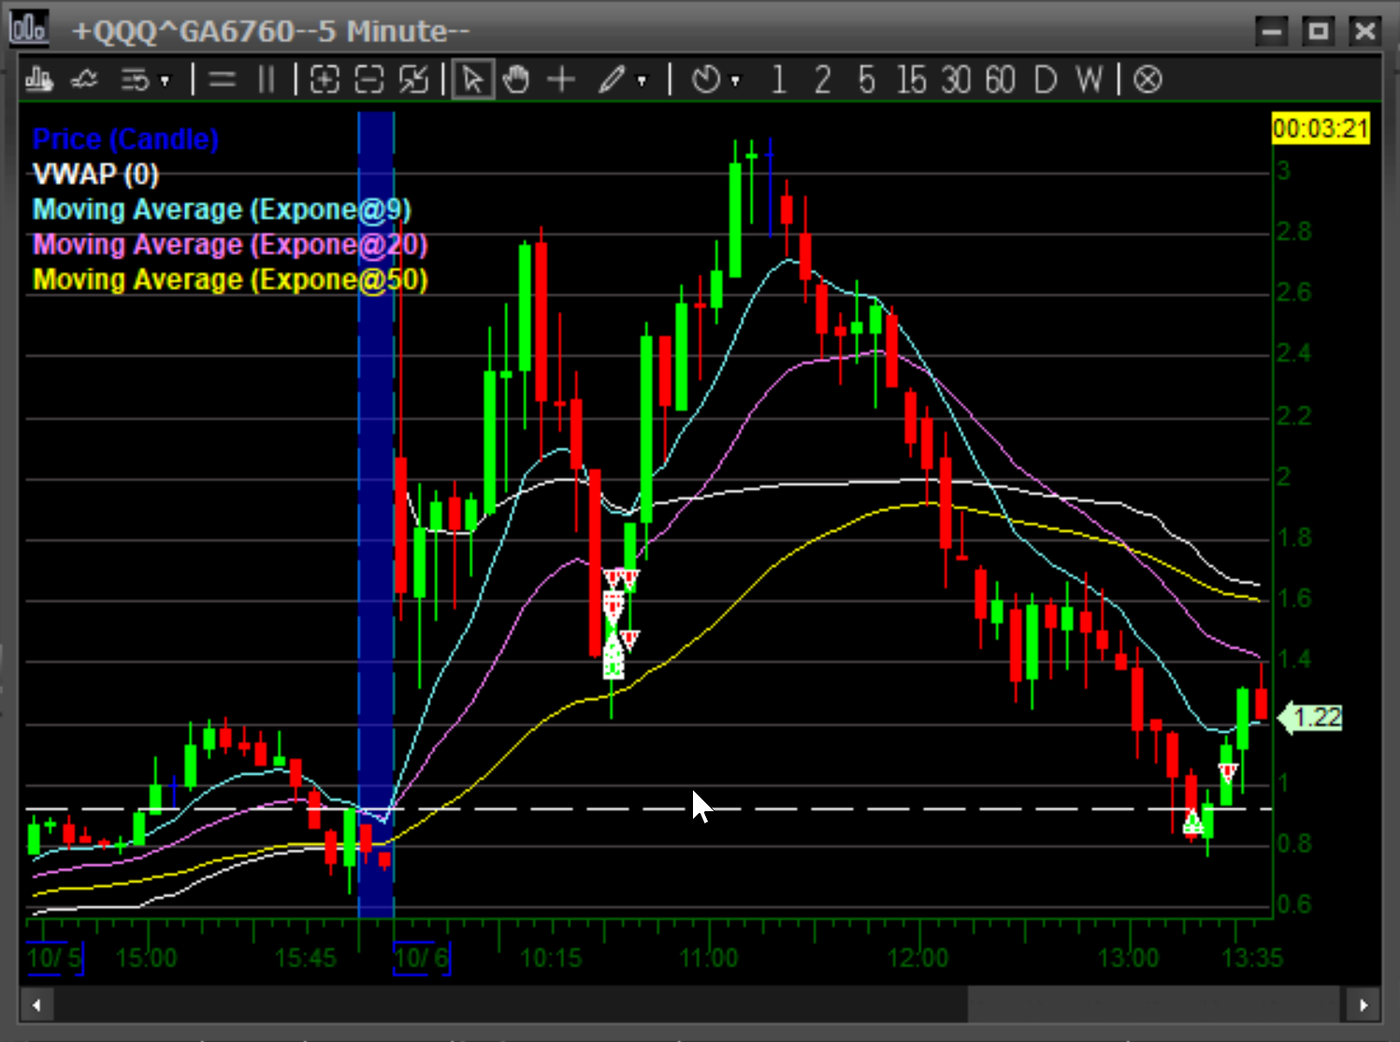Image resolution: width=1400 pixels, height=1042 pixels.
Task: Click Moving Average (Expone@9) legend label
Action: (222, 209)
